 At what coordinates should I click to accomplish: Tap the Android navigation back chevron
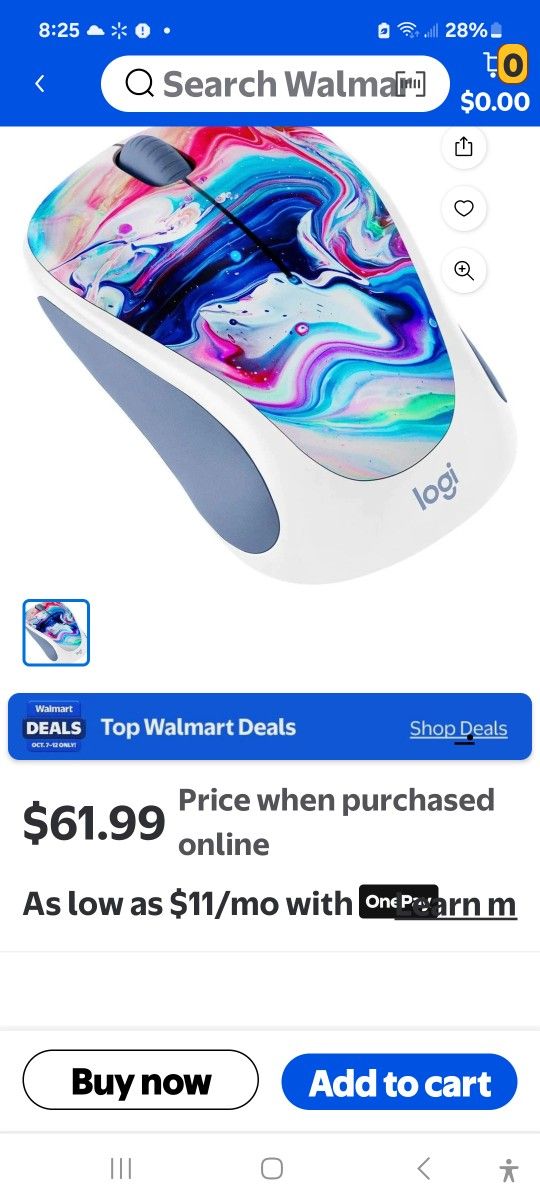(x=423, y=1168)
